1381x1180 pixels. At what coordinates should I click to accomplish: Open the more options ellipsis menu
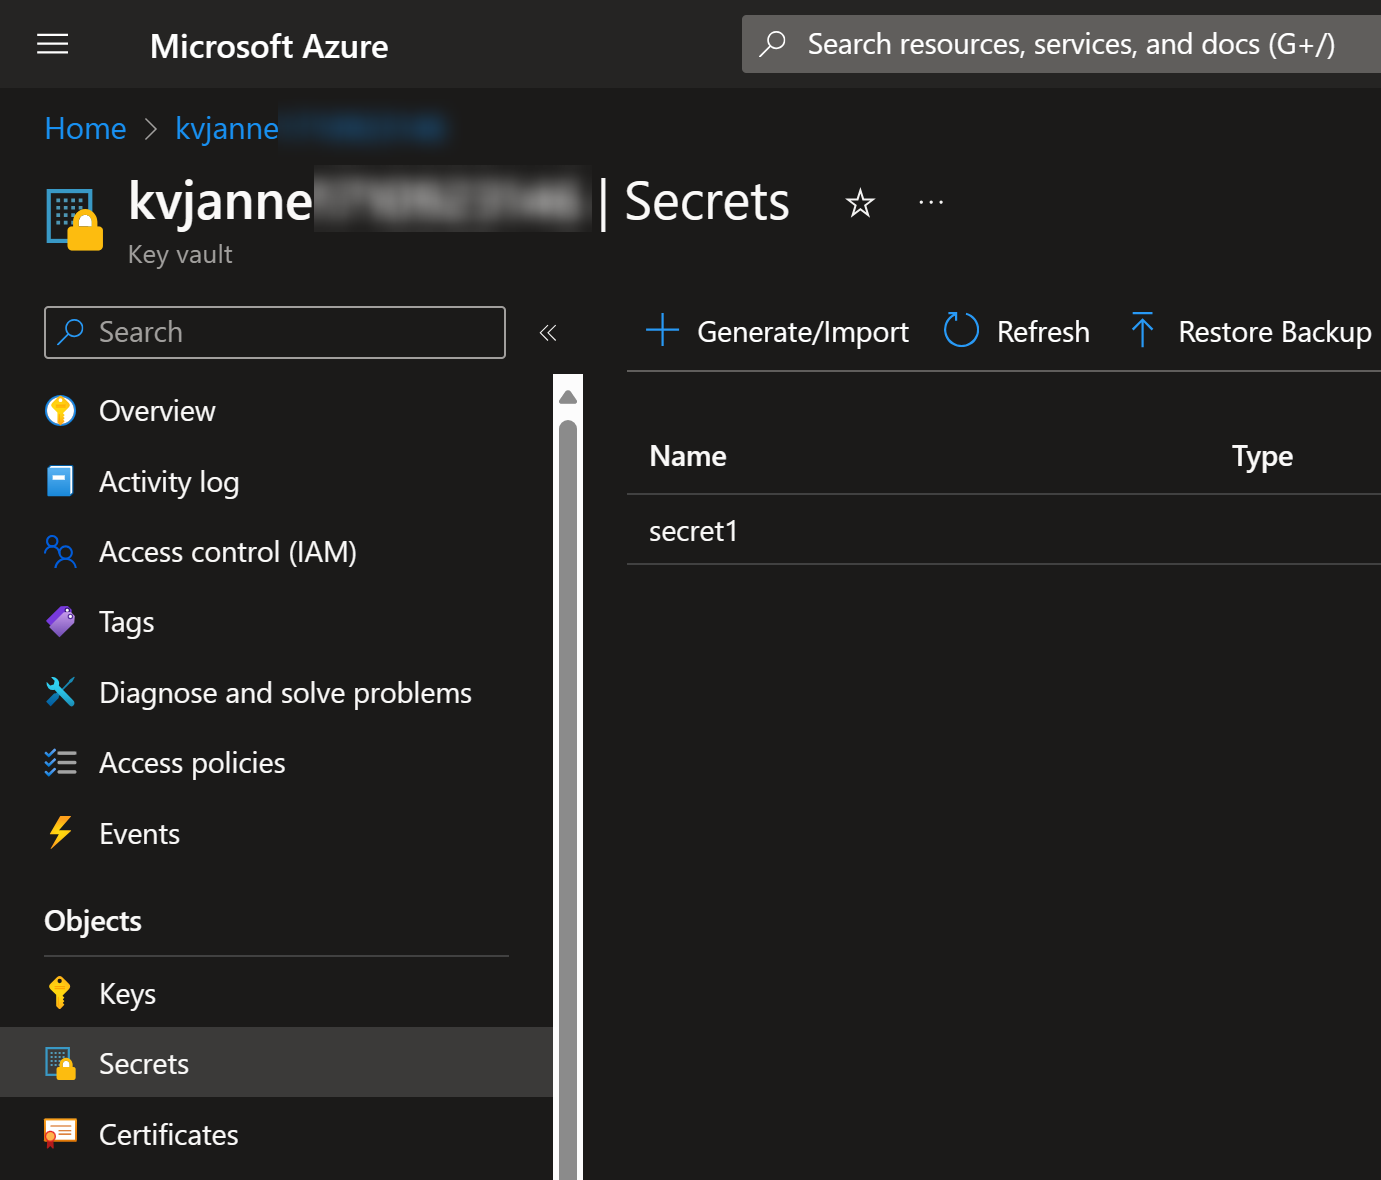[x=931, y=203]
